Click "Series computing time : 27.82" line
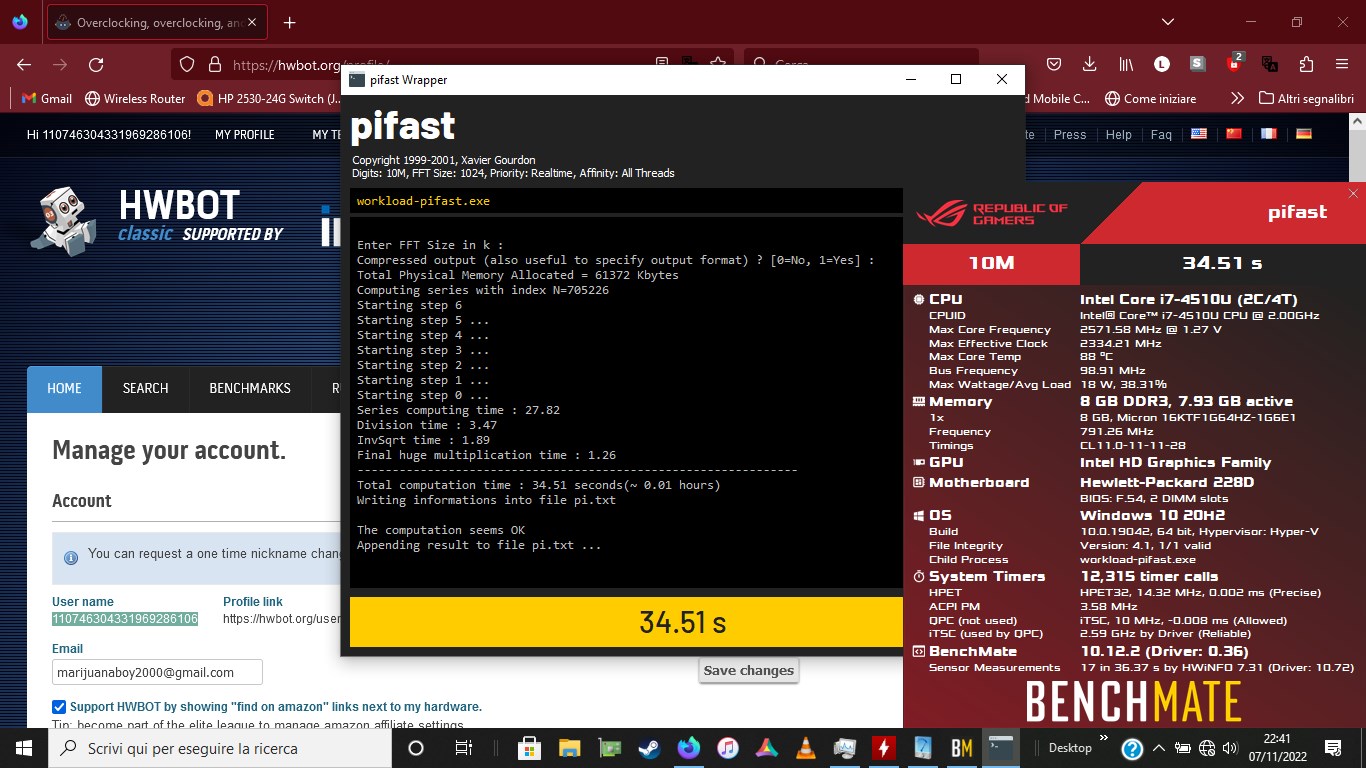1366x768 pixels. click(458, 410)
